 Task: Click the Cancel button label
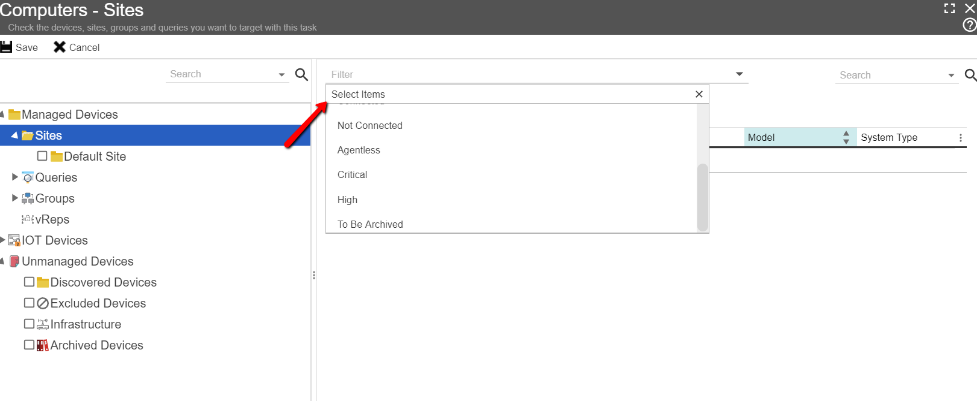coord(84,48)
